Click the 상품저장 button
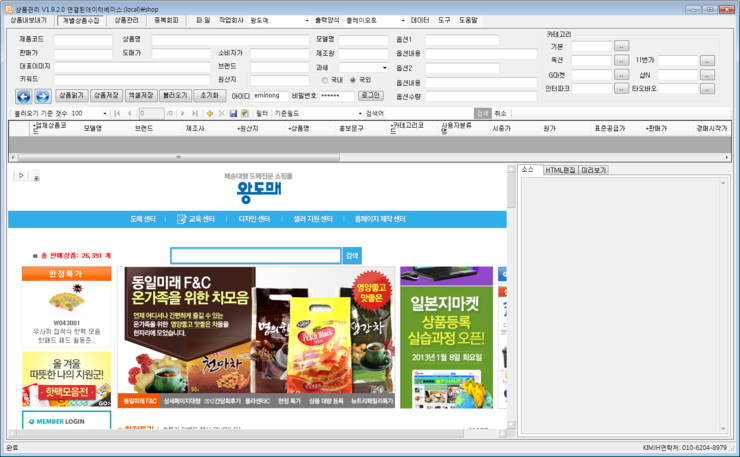This screenshot has width=740, height=457. point(106,95)
